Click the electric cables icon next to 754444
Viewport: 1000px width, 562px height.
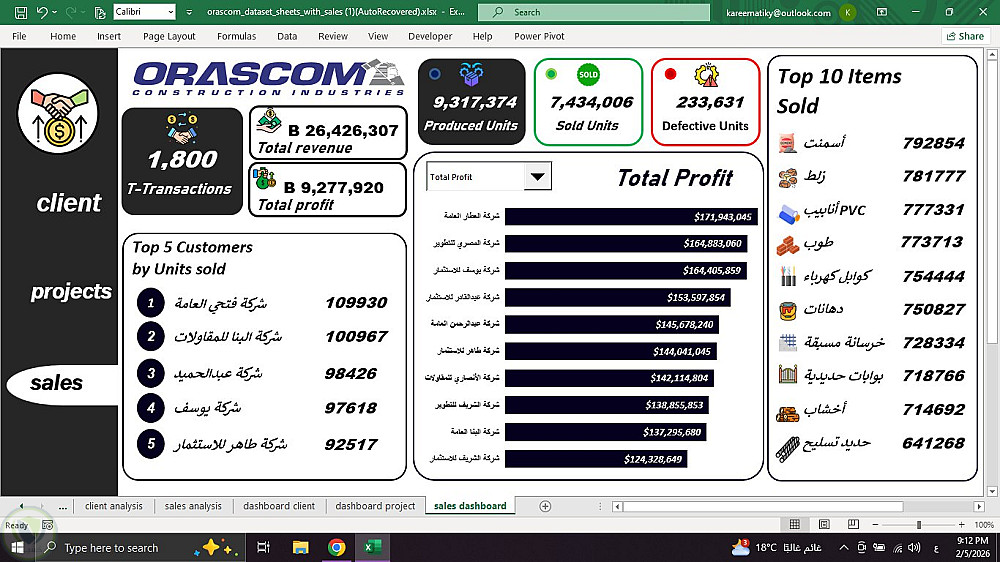(788, 276)
